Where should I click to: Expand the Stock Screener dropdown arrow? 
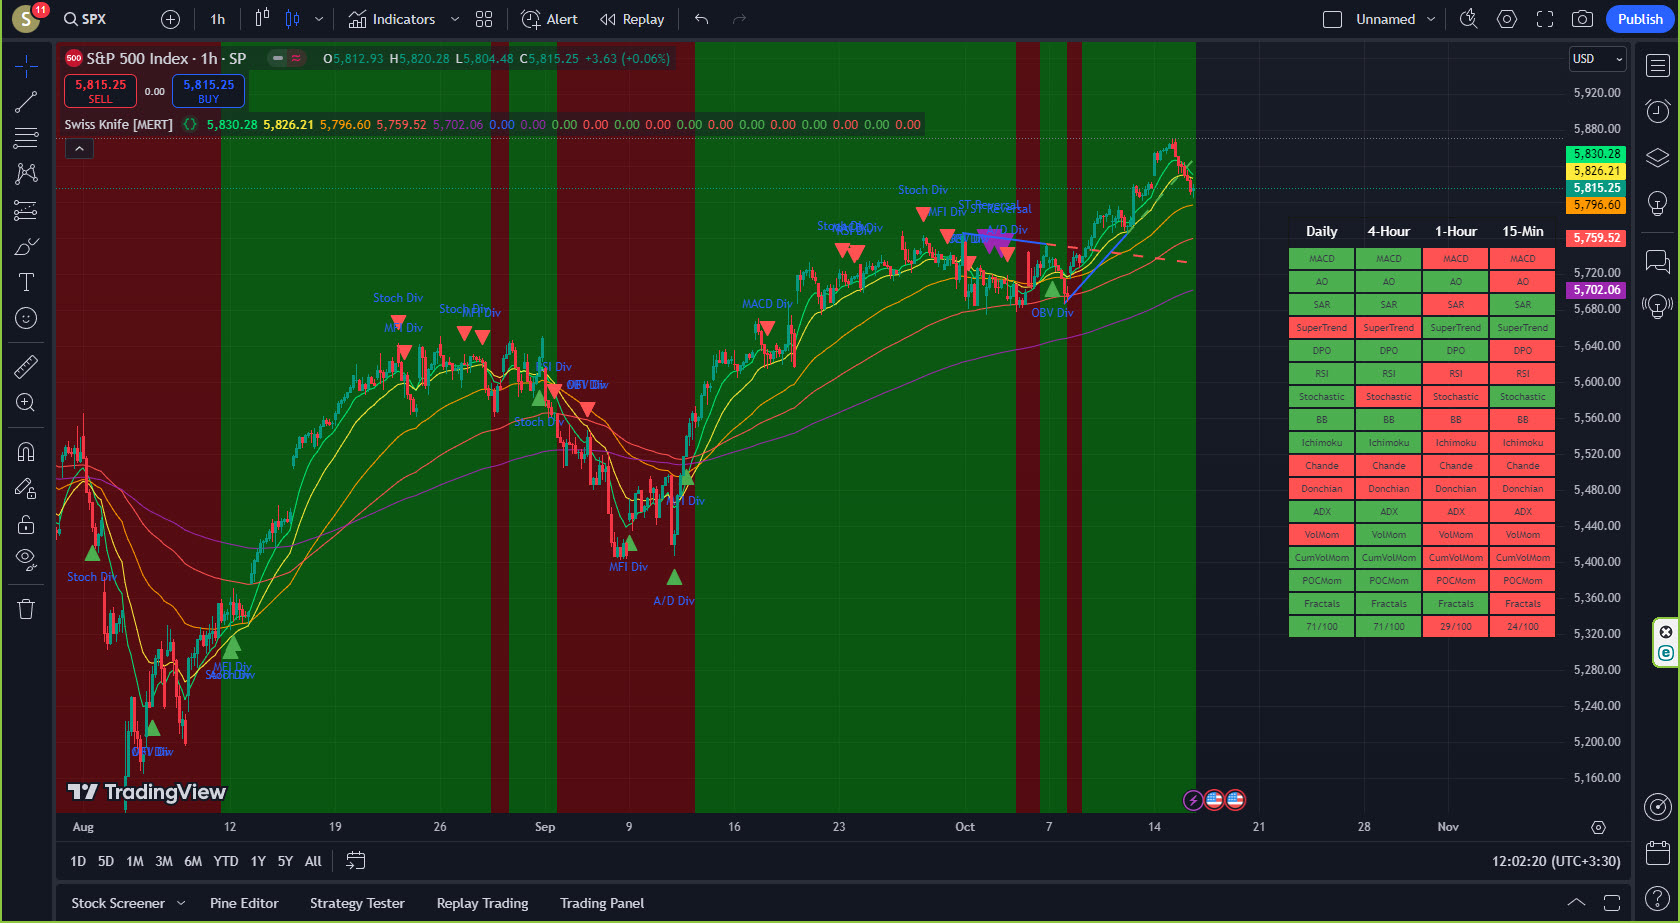(181, 903)
